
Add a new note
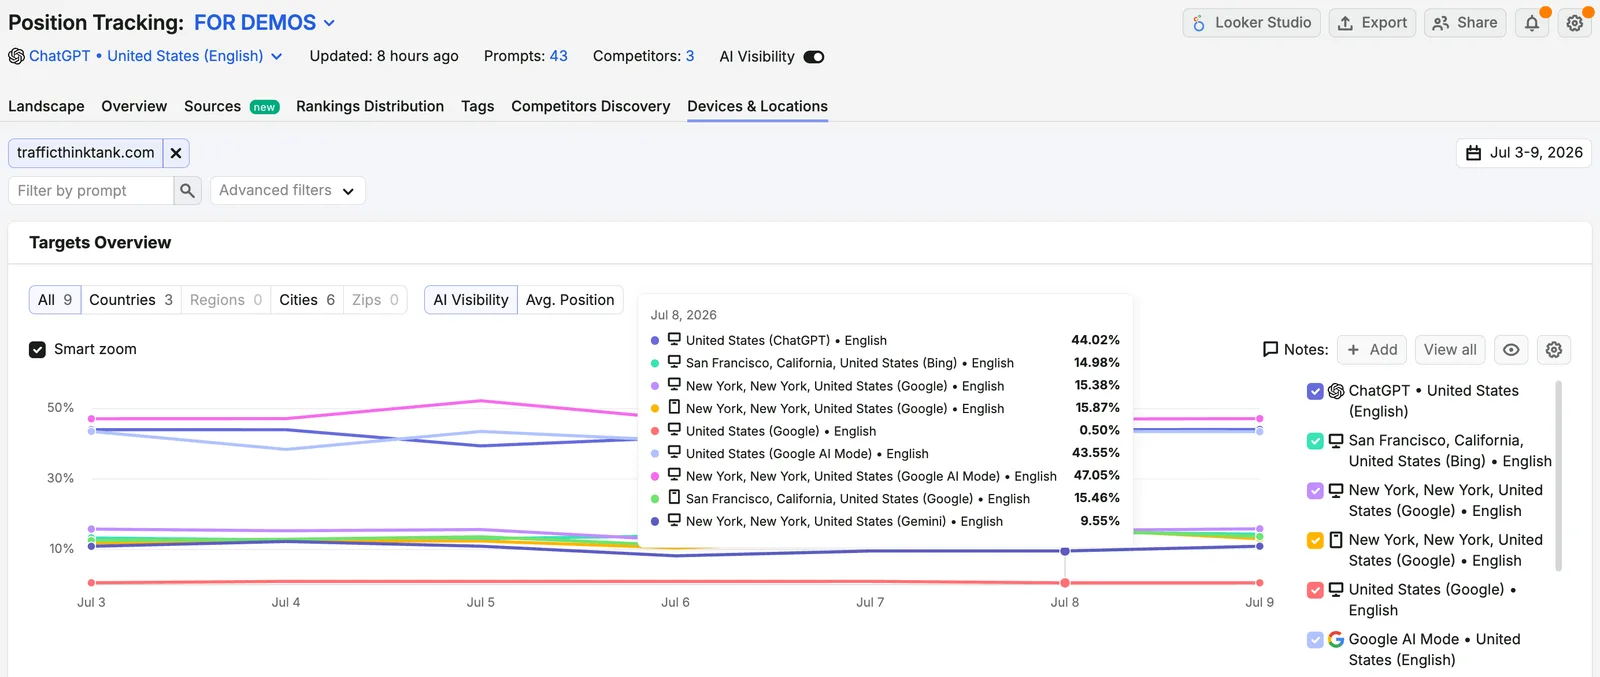1372,349
